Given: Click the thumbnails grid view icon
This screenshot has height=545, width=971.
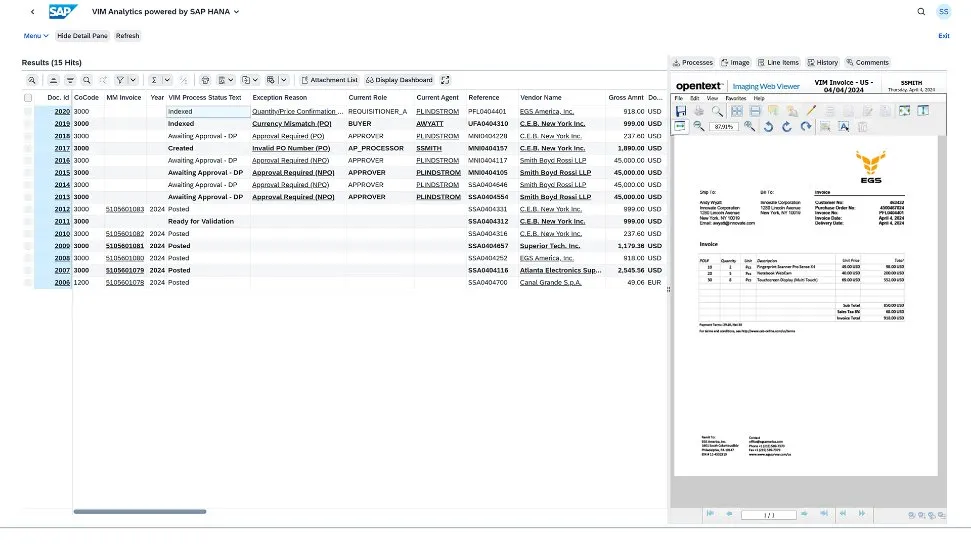Looking at the screenshot, I should coord(737,111).
